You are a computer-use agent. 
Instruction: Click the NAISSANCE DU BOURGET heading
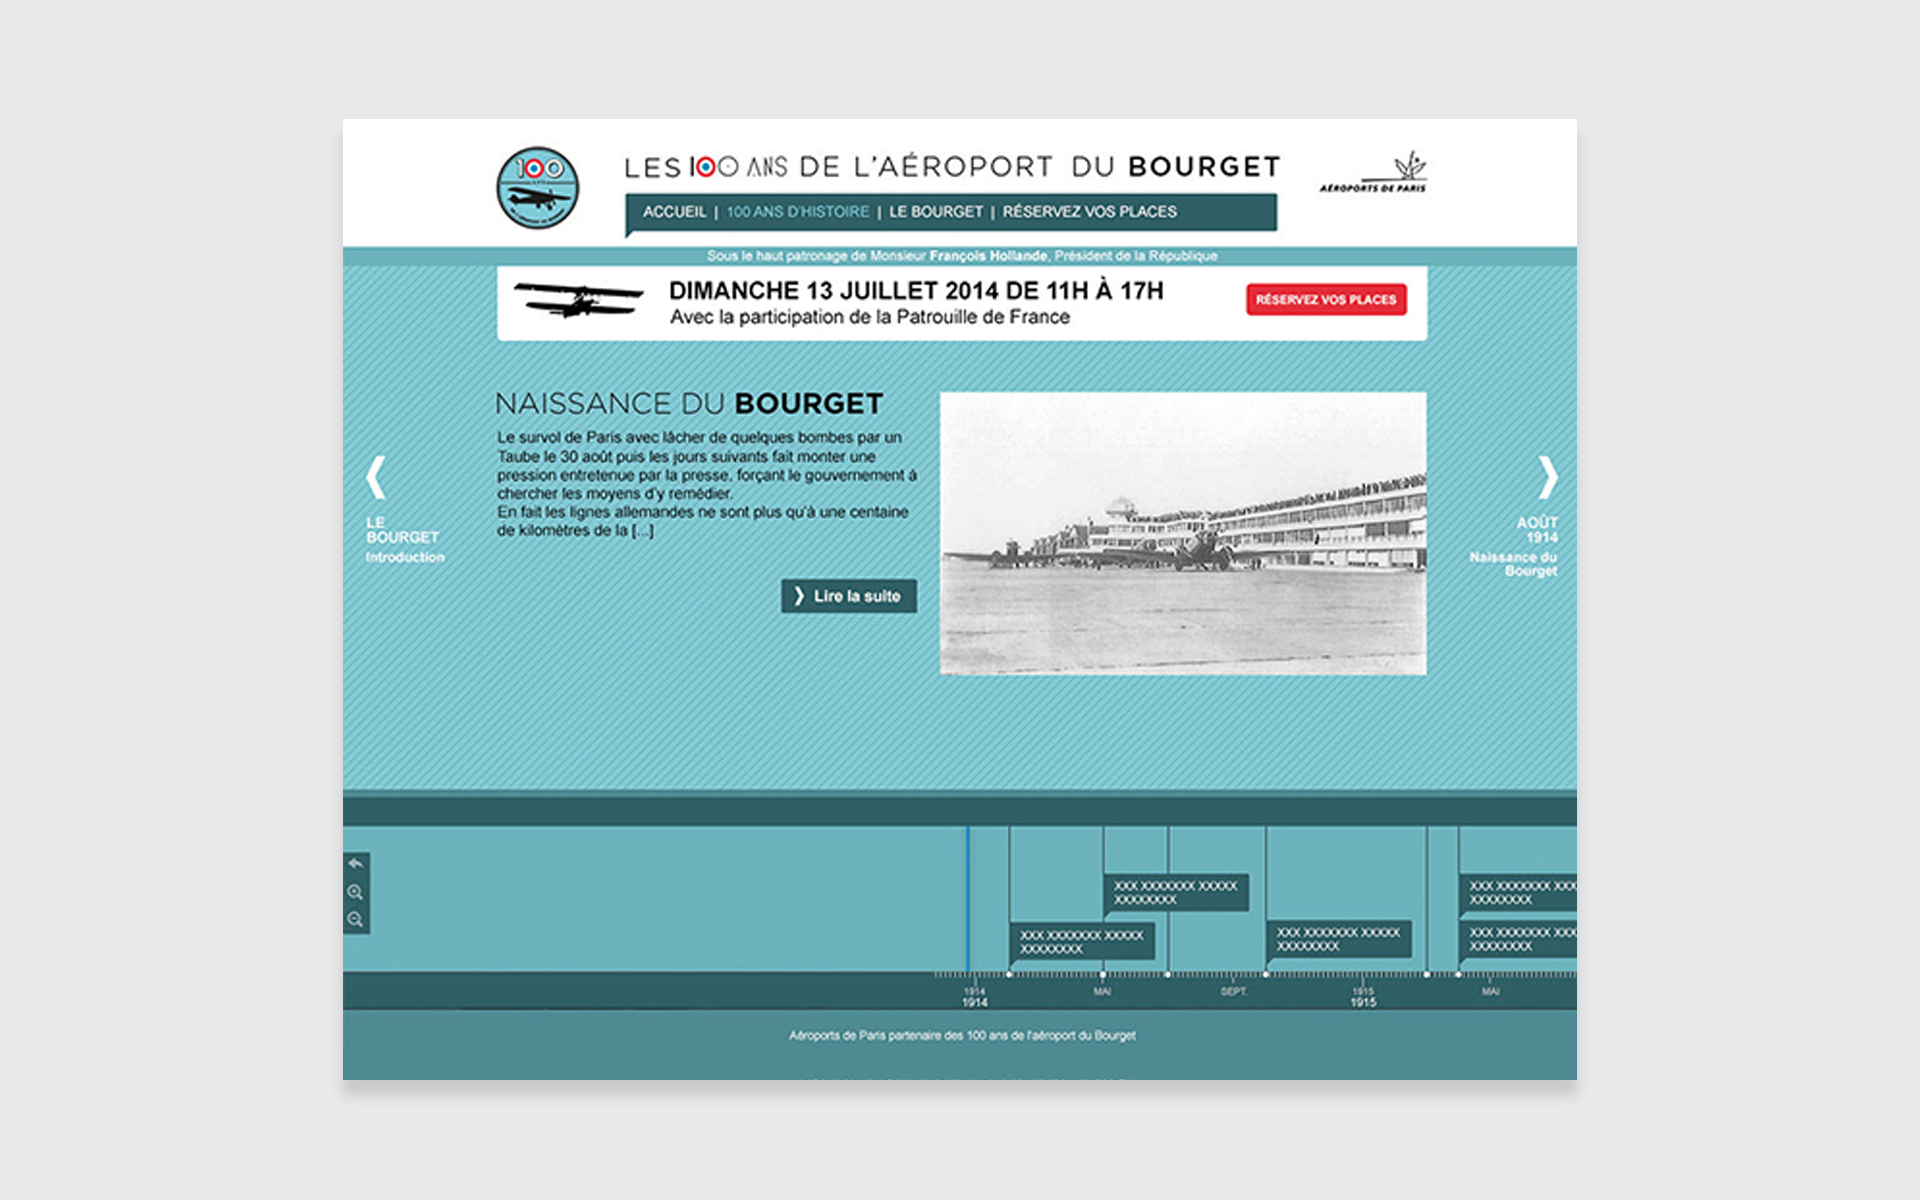pos(689,404)
